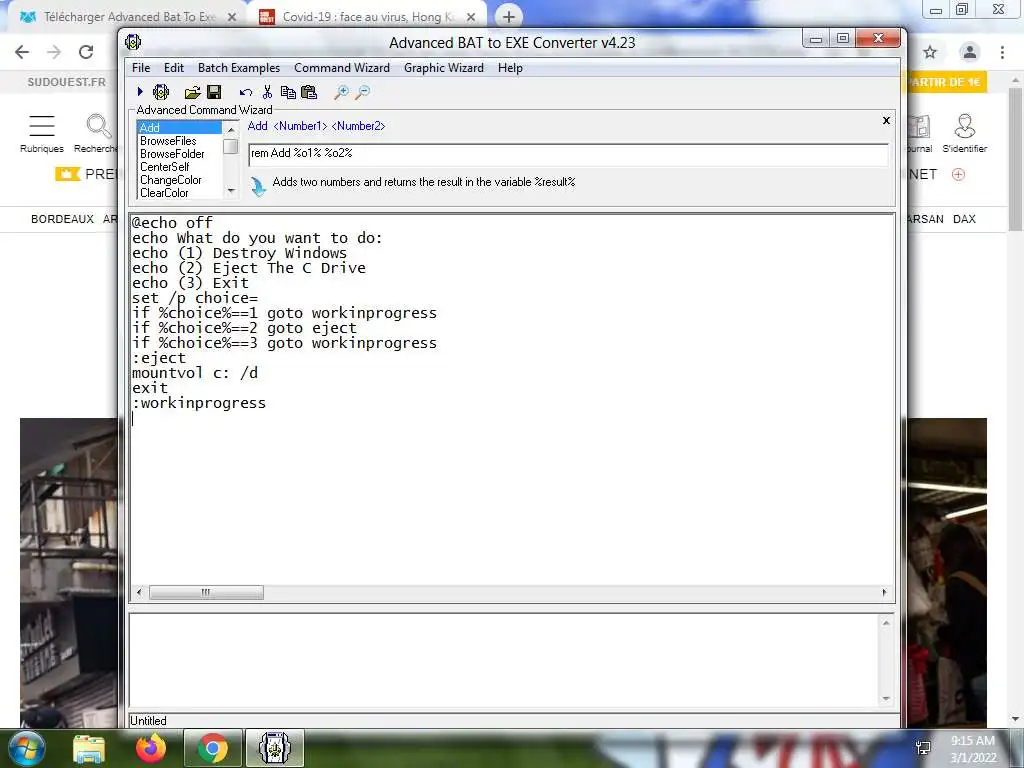Open a new browser tab

(x=509, y=17)
